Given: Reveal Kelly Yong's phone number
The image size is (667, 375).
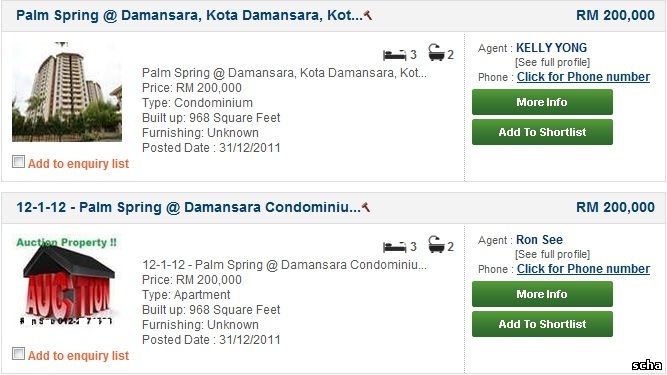Looking at the screenshot, I should click(583, 77).
